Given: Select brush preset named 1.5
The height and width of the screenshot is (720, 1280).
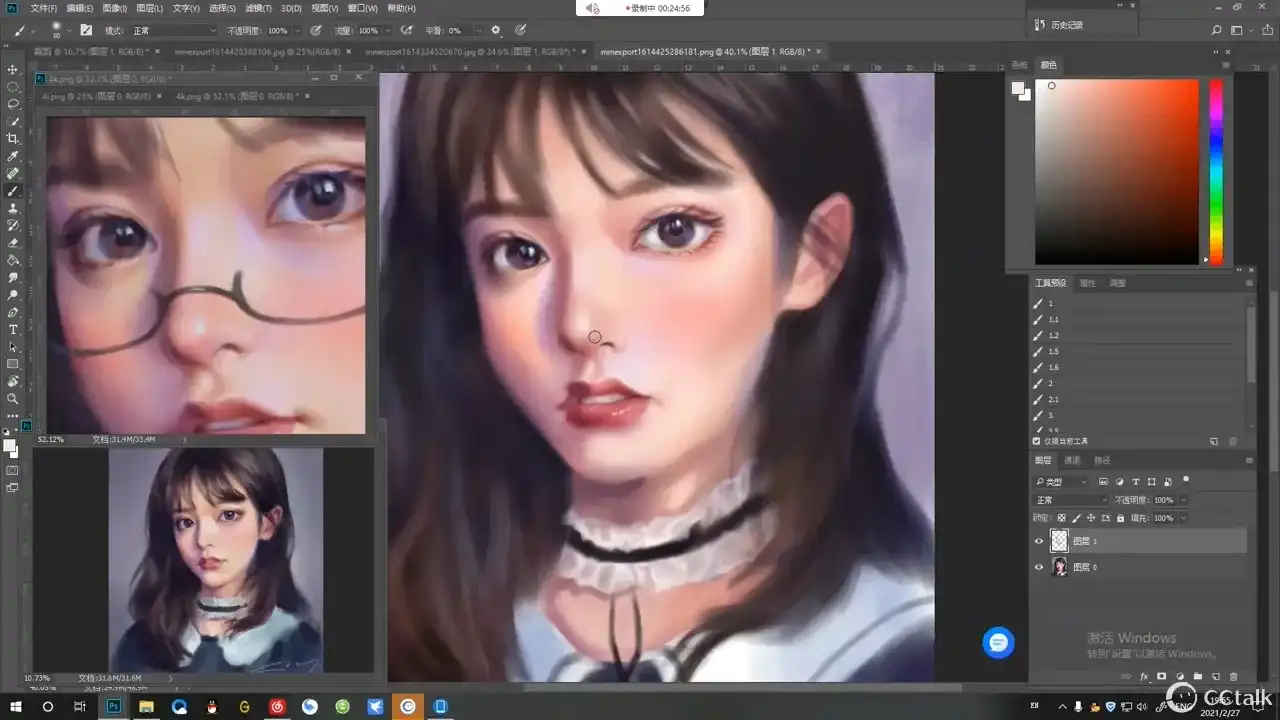Looking at the screenshot, I should 1053,351.
